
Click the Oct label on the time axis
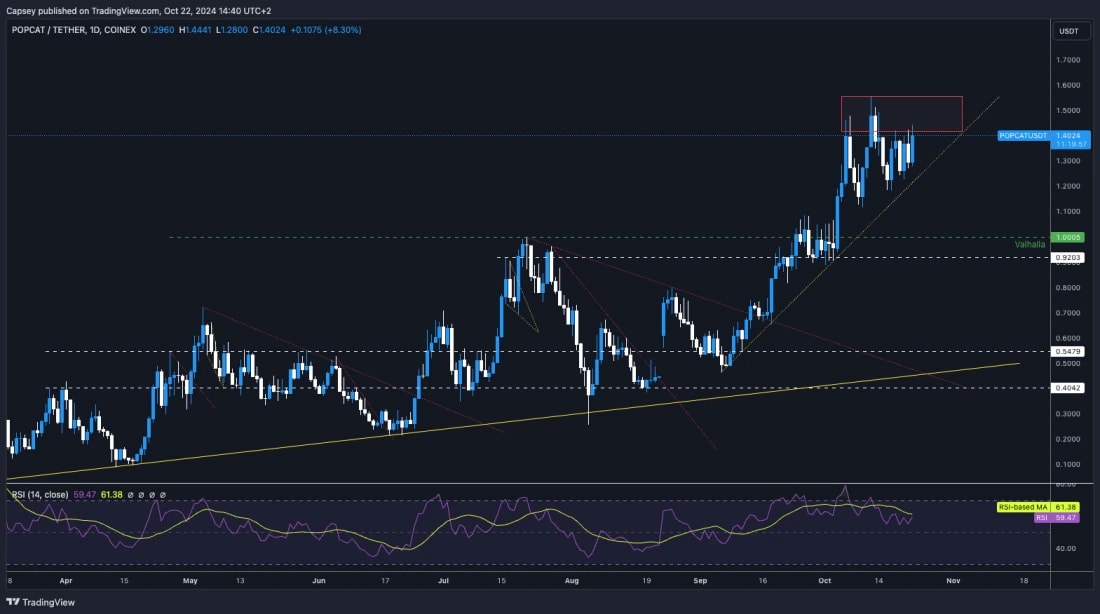pyautogui.click(x=826, y=580)
